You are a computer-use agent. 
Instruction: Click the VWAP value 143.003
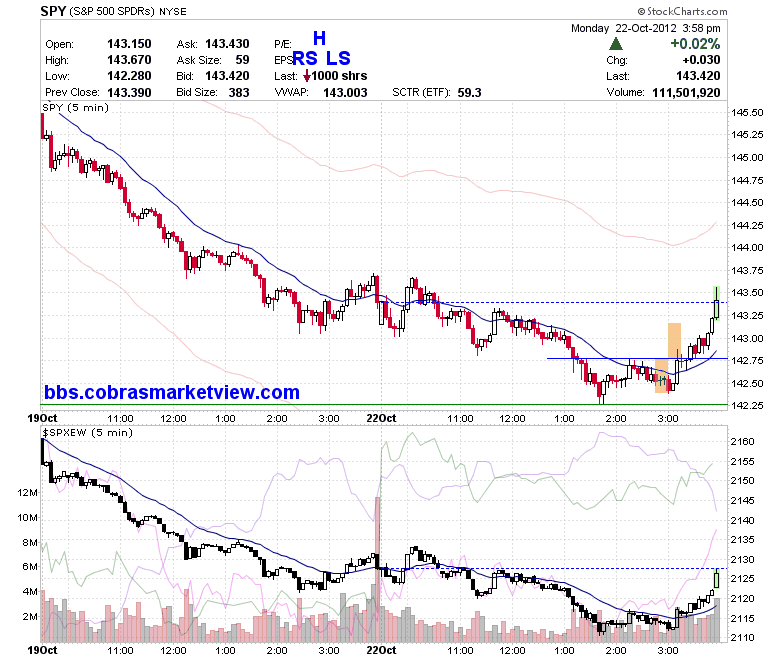tap(345, 93)
